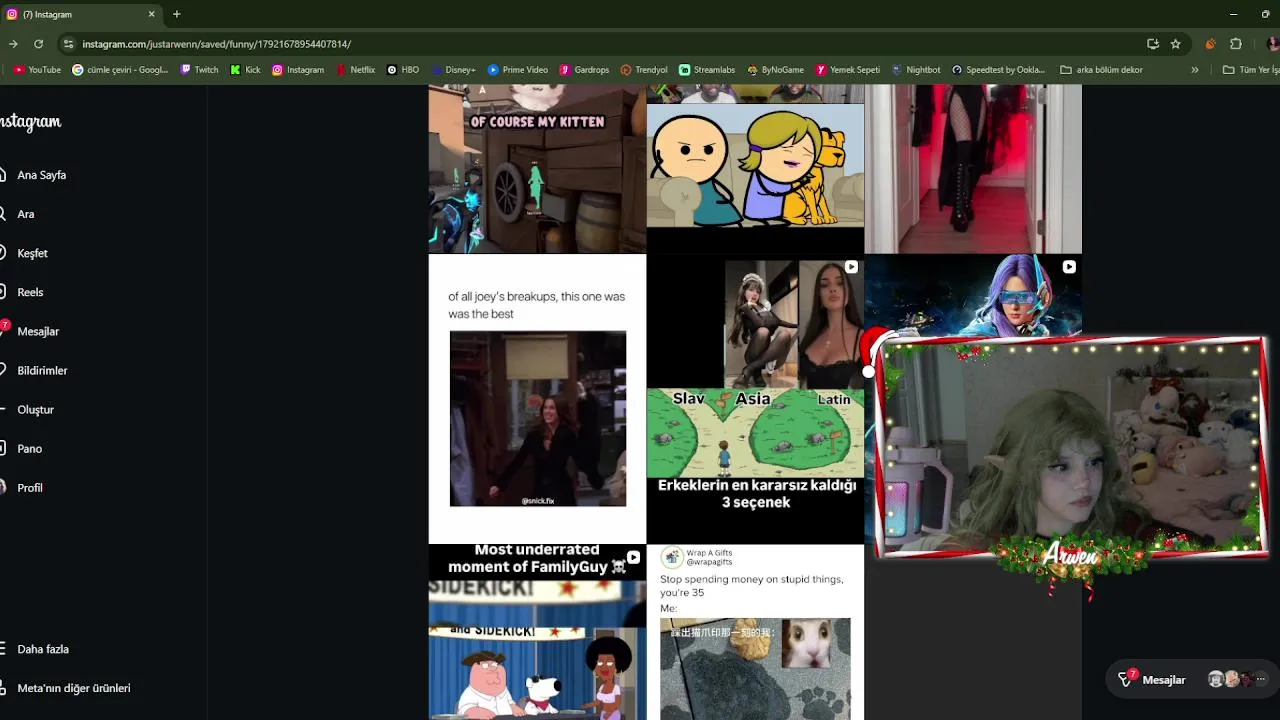This screenshot has height=720, width=1280.
Task: Click the orange extension icon in toolbar
Action: 1210,44
